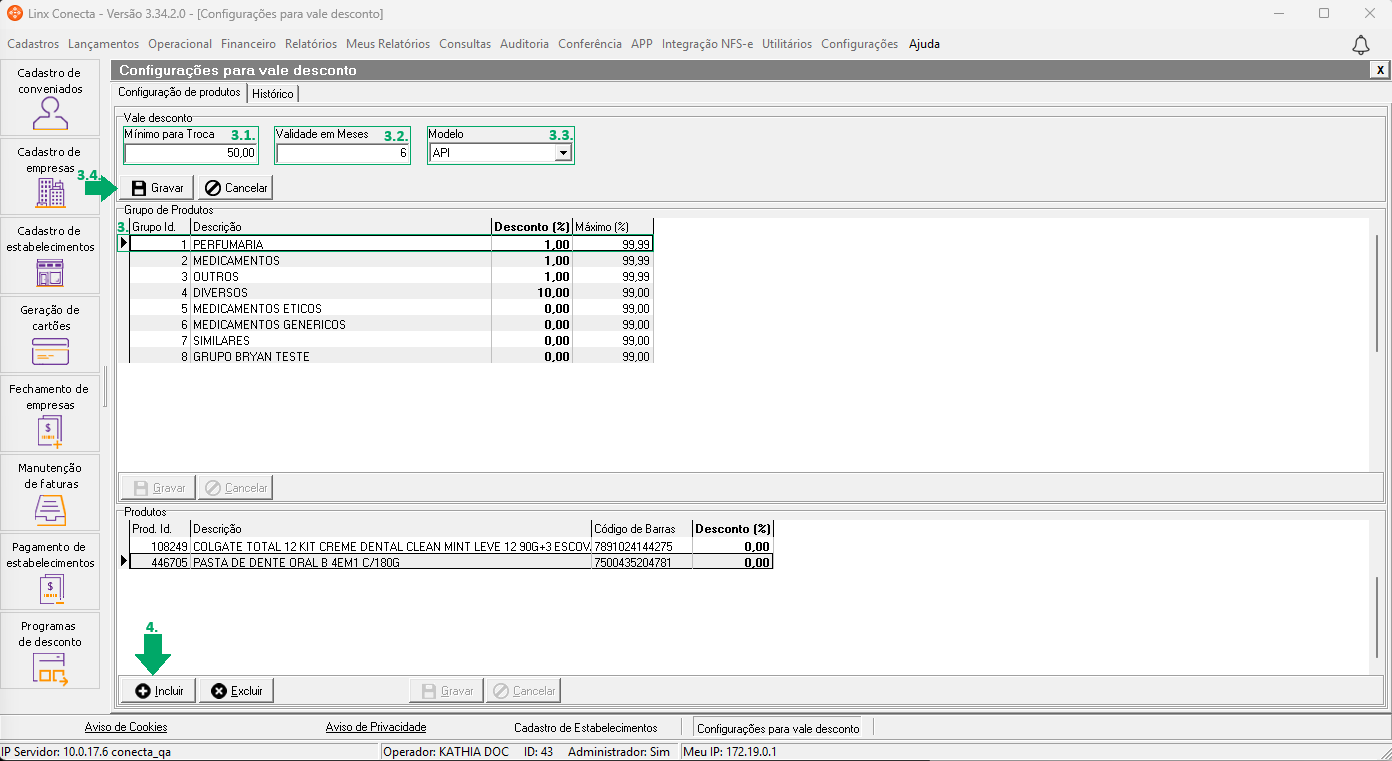Image resolution: width=1392 pixels, height=761 pixels.
Task: Click Excluir to remove the product
Action: pos(236,691)
